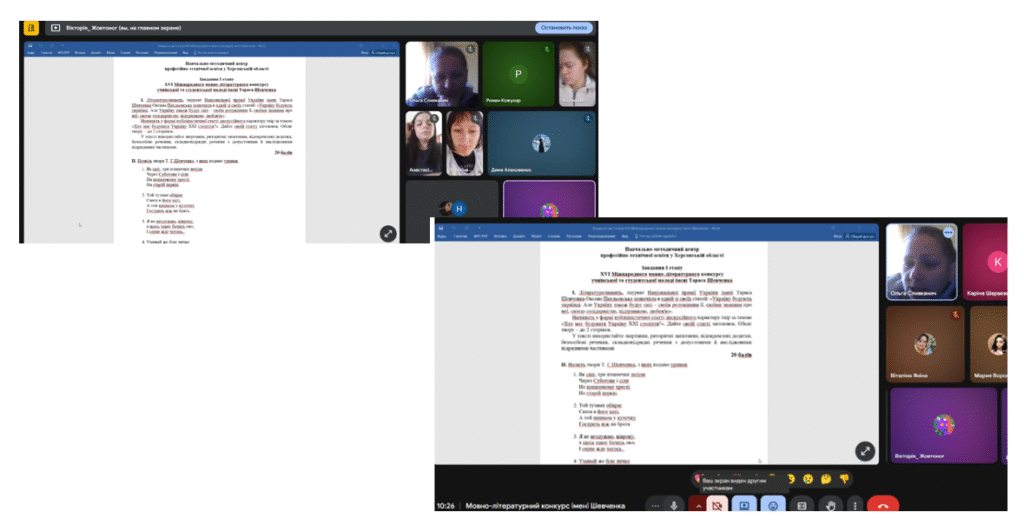The width and height of the screenshot is (1024, 532).
Task: Click the yellow Meet logo at top left
Action: 32,29
